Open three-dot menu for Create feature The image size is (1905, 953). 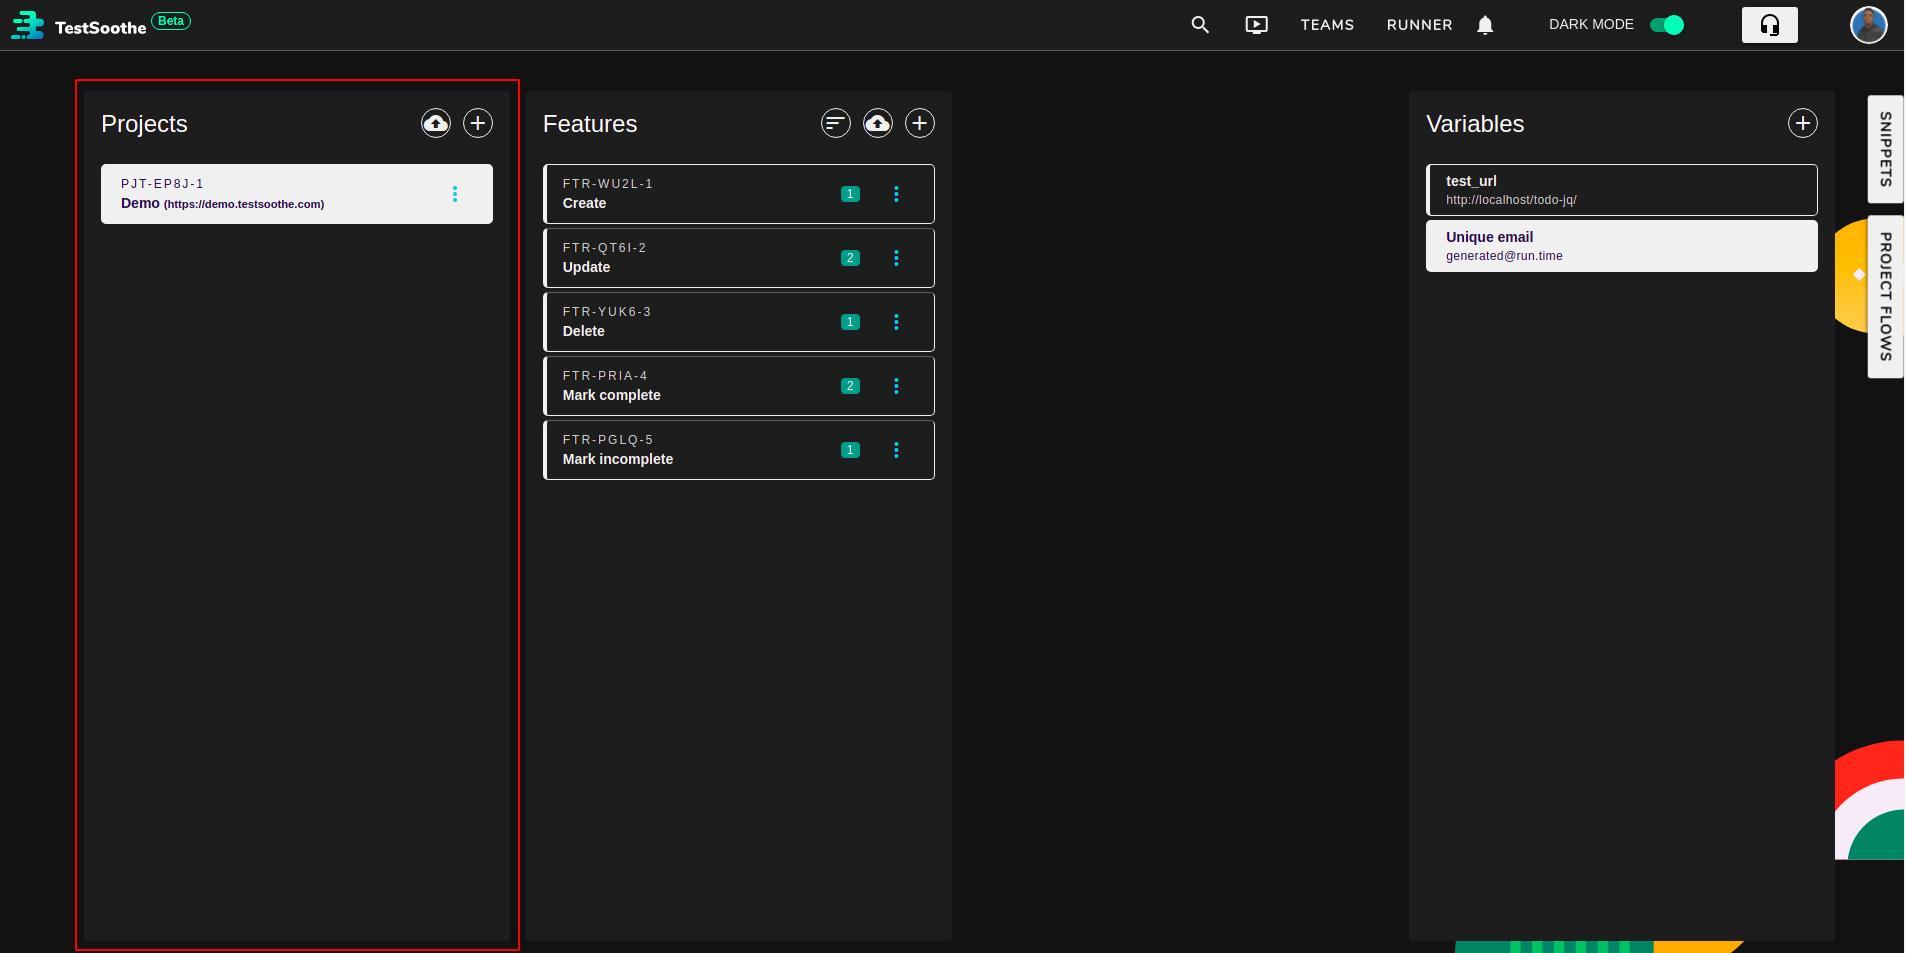tap(896, 194)
